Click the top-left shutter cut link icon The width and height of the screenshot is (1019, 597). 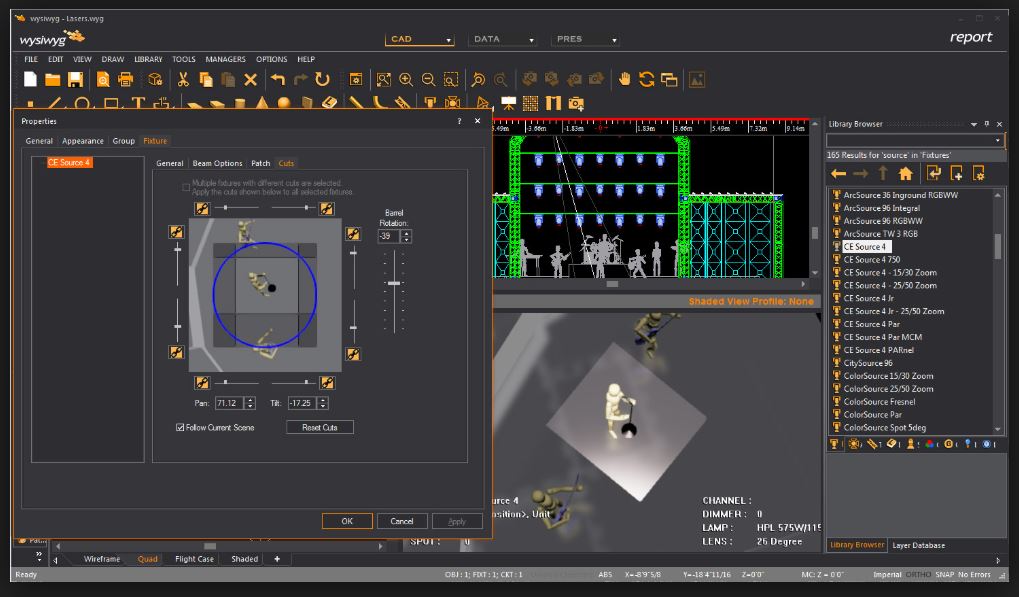[202, 209]
